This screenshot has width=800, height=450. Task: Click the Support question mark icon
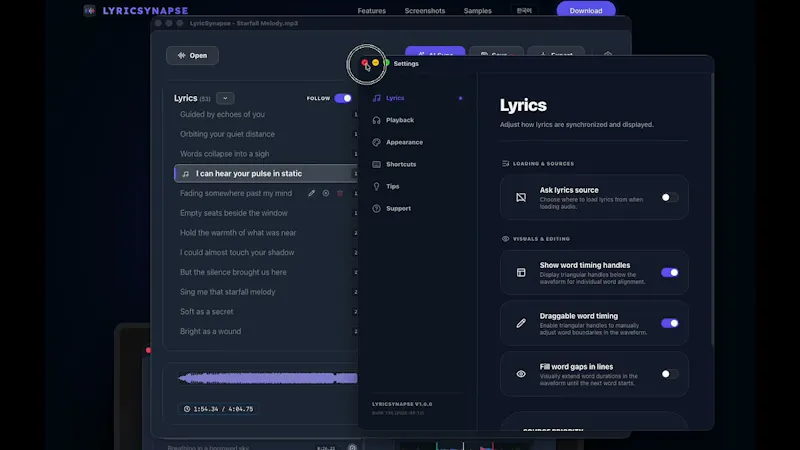(377, 209)
